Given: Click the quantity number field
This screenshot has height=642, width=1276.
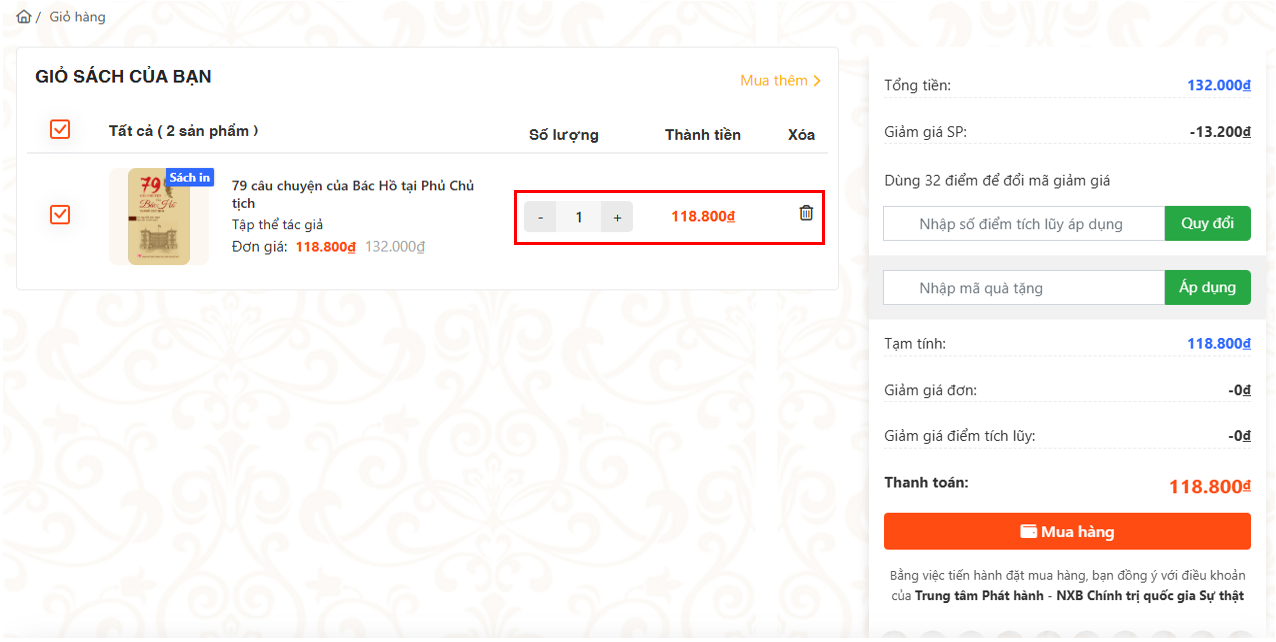Looking at the screenshot, I should pyautogui.click(x=578, y=217).
